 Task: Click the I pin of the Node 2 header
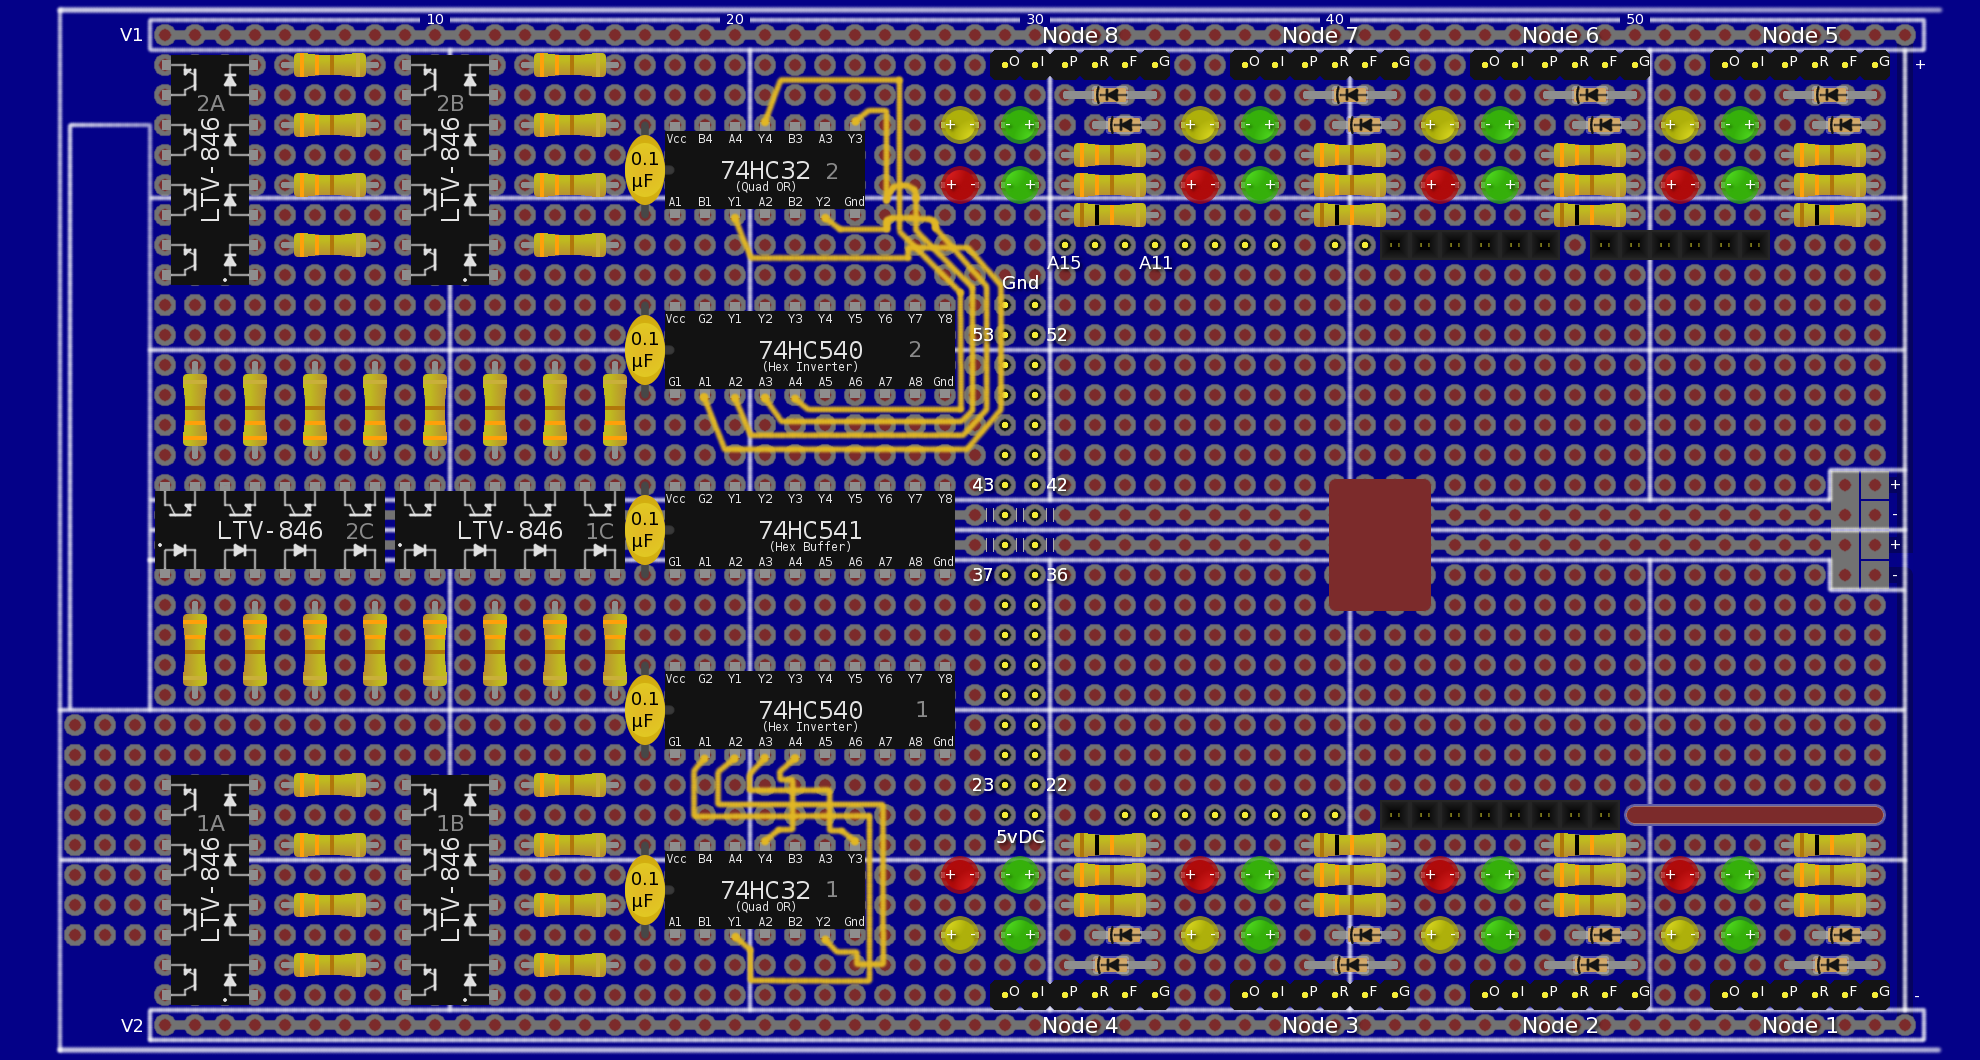1516,994
